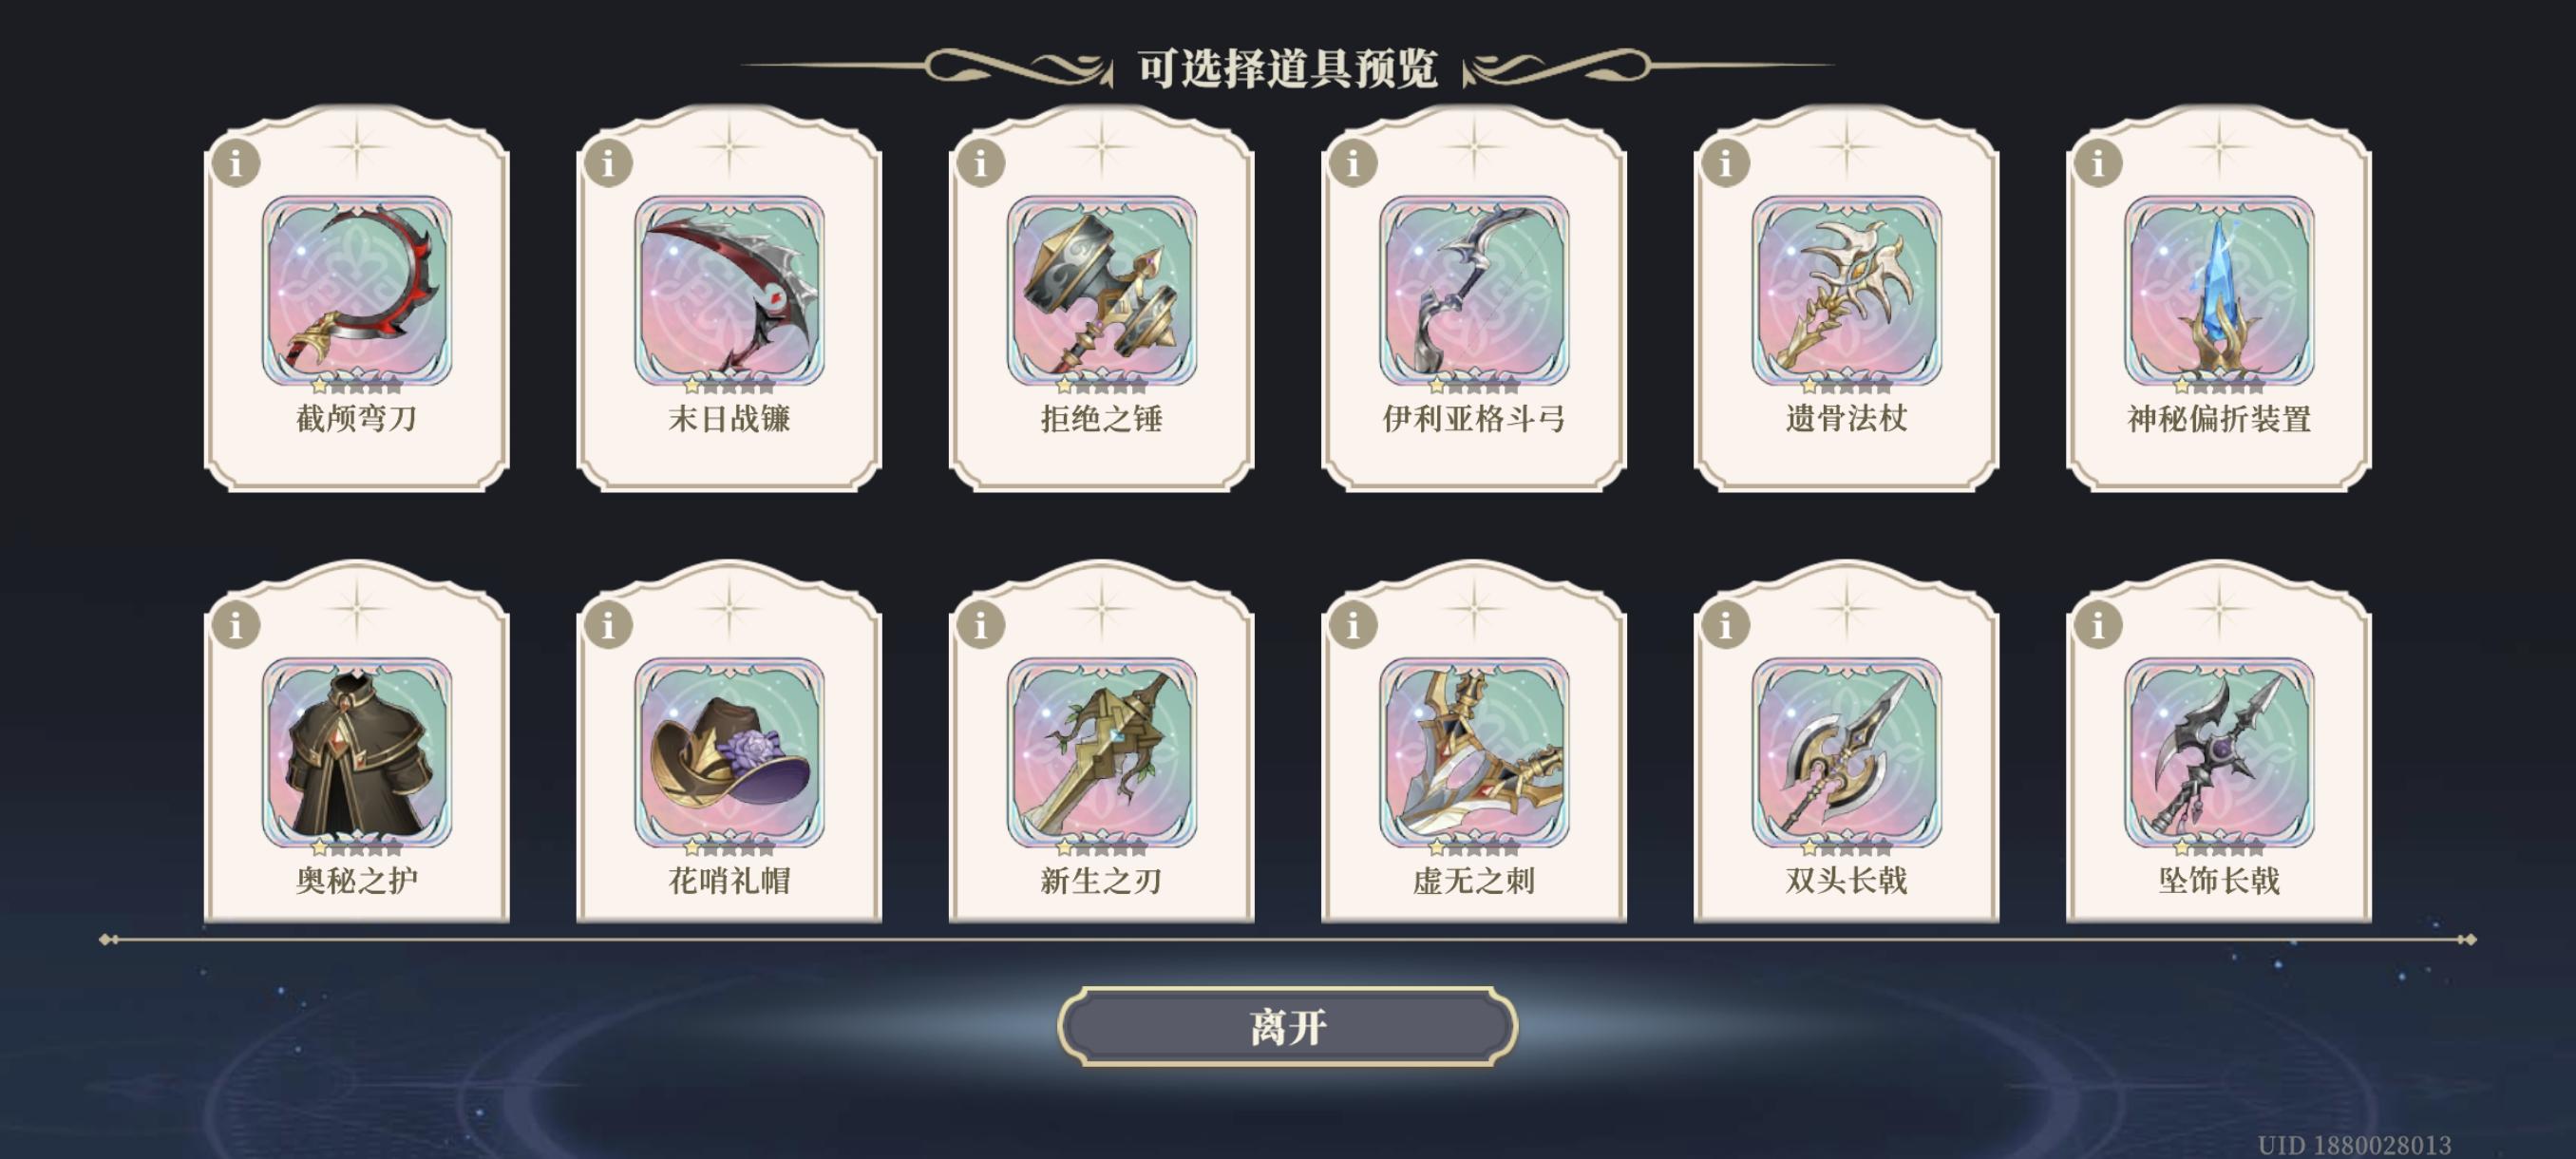Choose the 奥秘之护 coat image
2576x1159 pixels.
(x=357, y=753)
